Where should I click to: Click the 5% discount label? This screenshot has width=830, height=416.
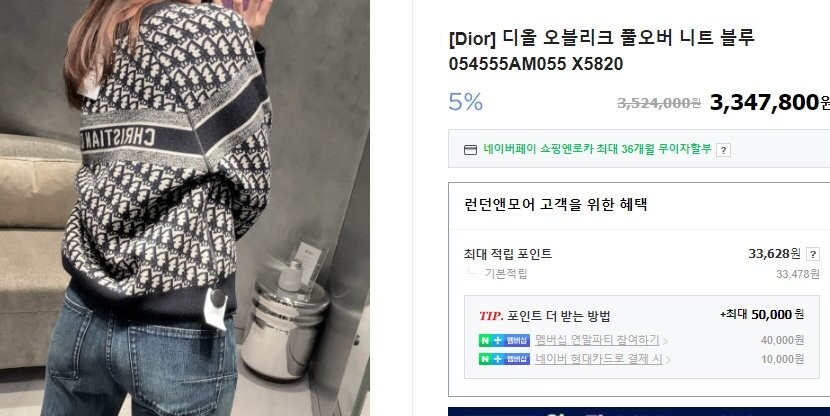(x=465, y=102)
